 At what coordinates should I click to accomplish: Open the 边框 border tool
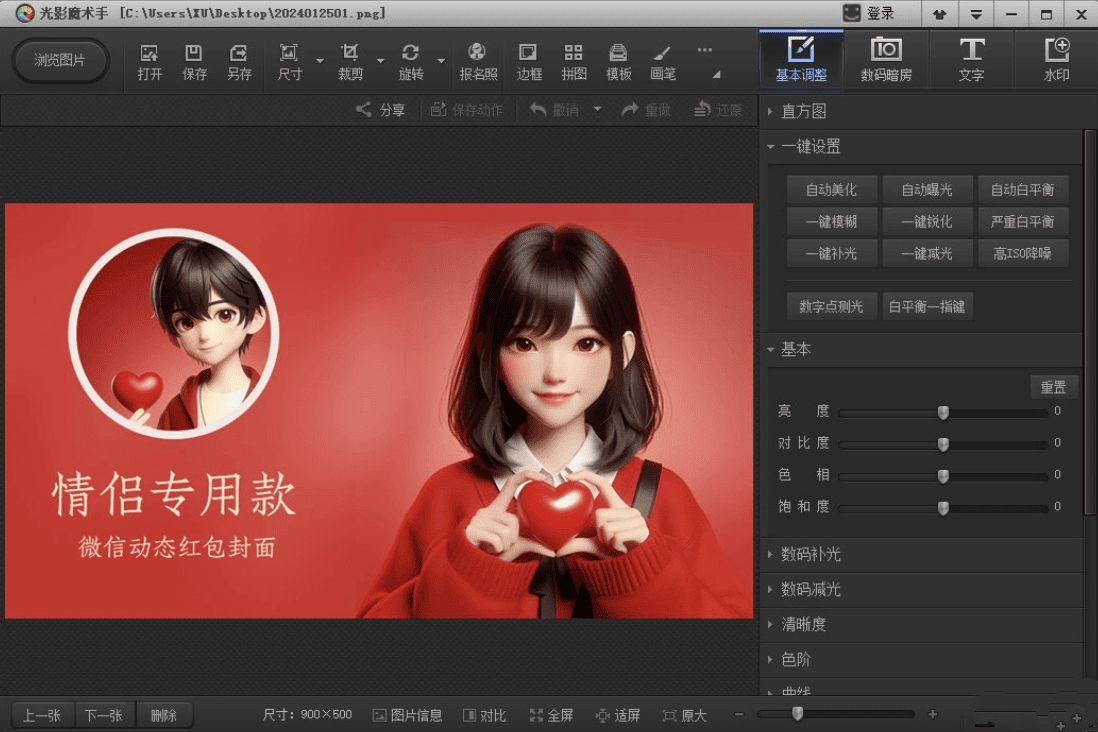coord(528,62)
